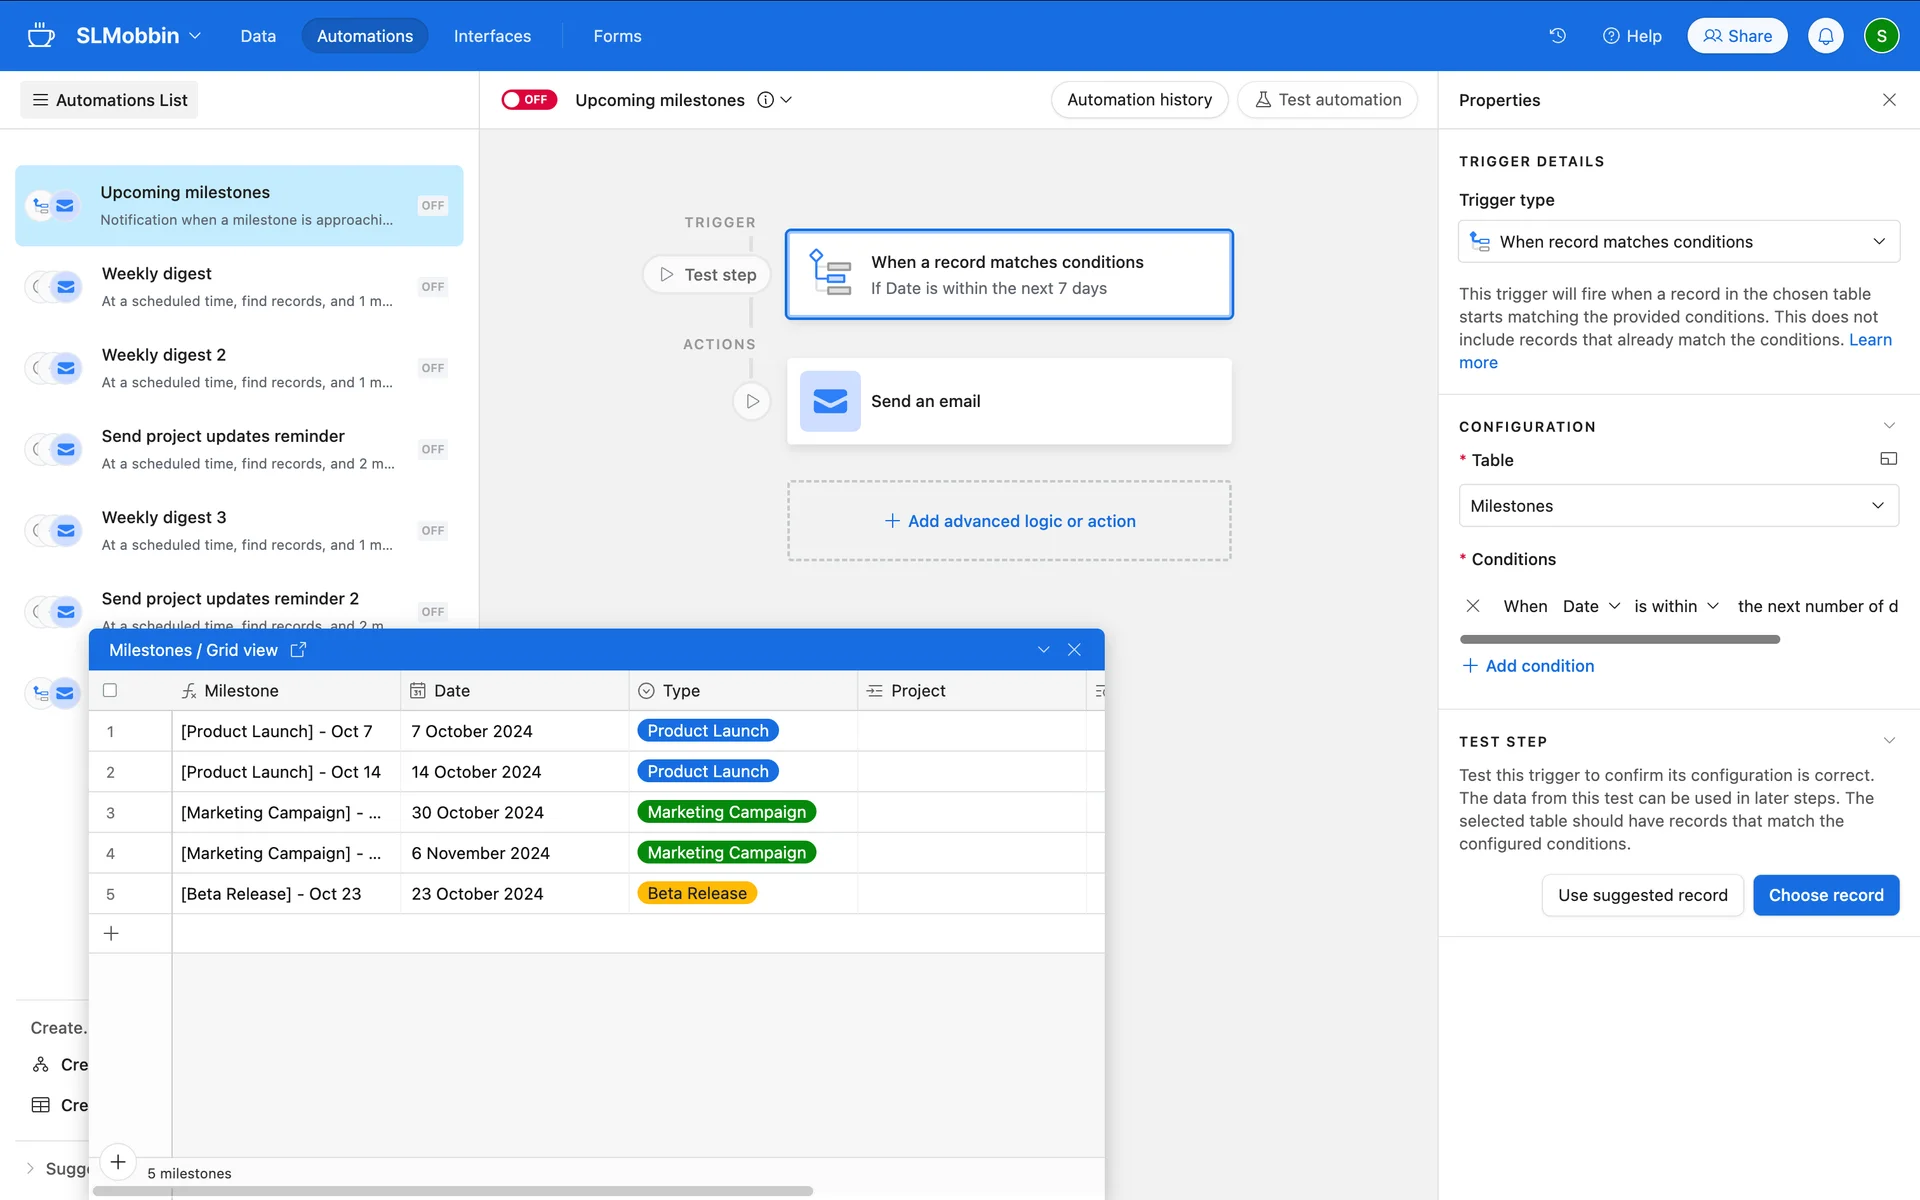This screenshot has height=1200, width=1920.
Task: Check the select-all checkbox in Milestones grid
Action: pyautogui.click(x=110, y=690)
